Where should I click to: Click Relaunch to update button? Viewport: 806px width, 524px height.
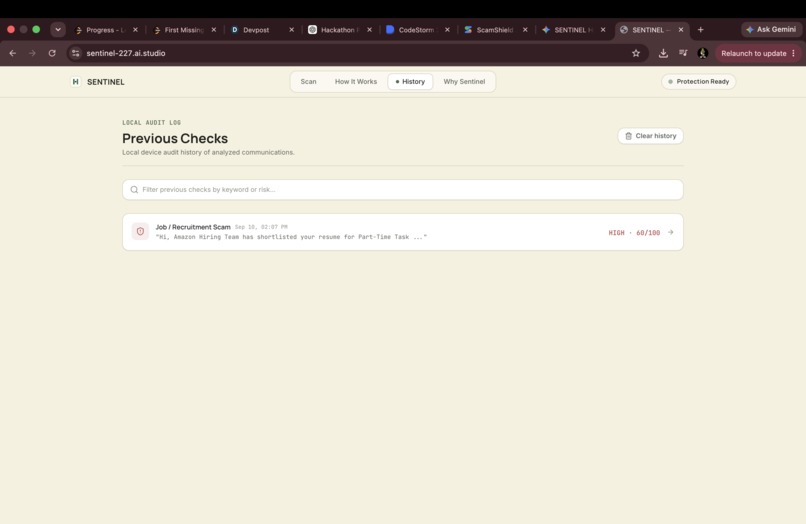click(754, 53)
